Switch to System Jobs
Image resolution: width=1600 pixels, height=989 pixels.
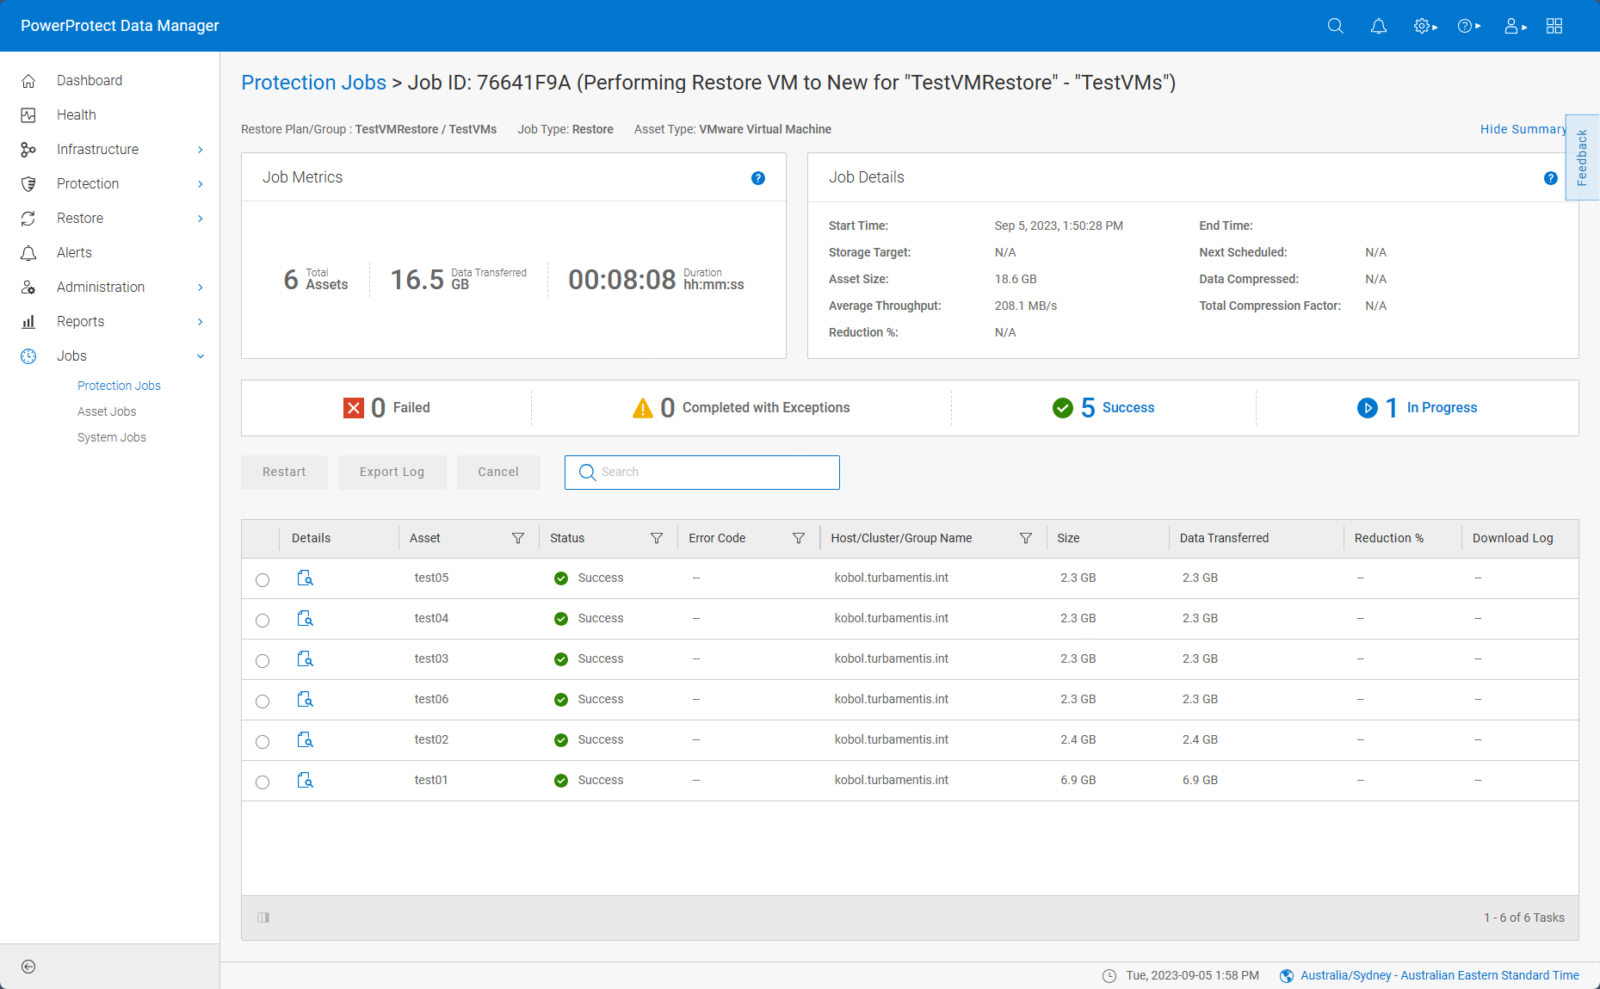[111, 437]
